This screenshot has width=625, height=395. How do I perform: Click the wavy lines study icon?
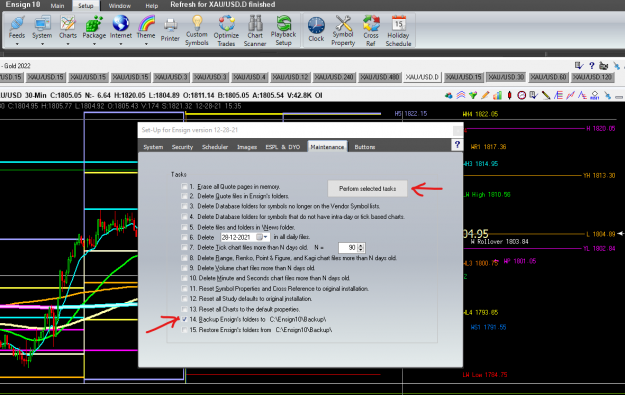(x=461, y=95)
